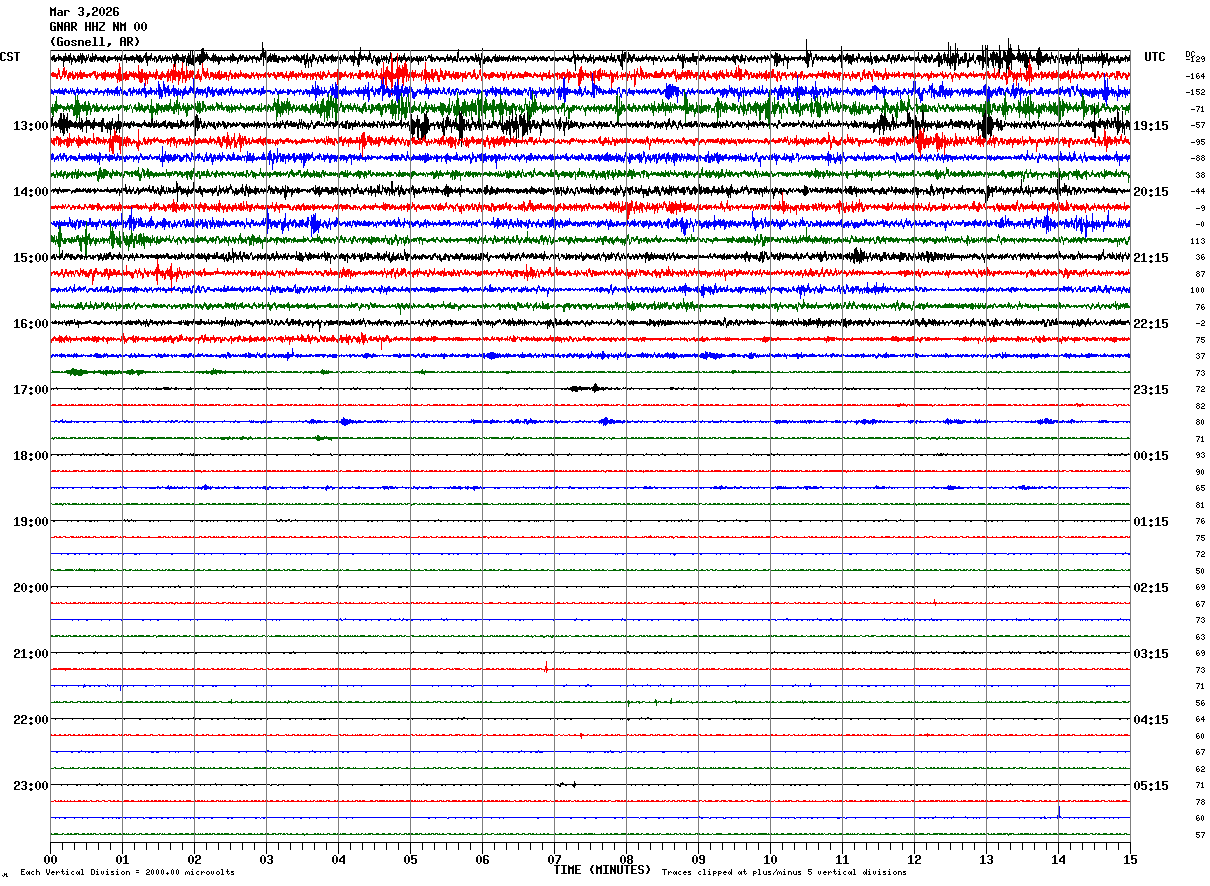Click the date label Mar 3,2026

(x=84, y=12)
